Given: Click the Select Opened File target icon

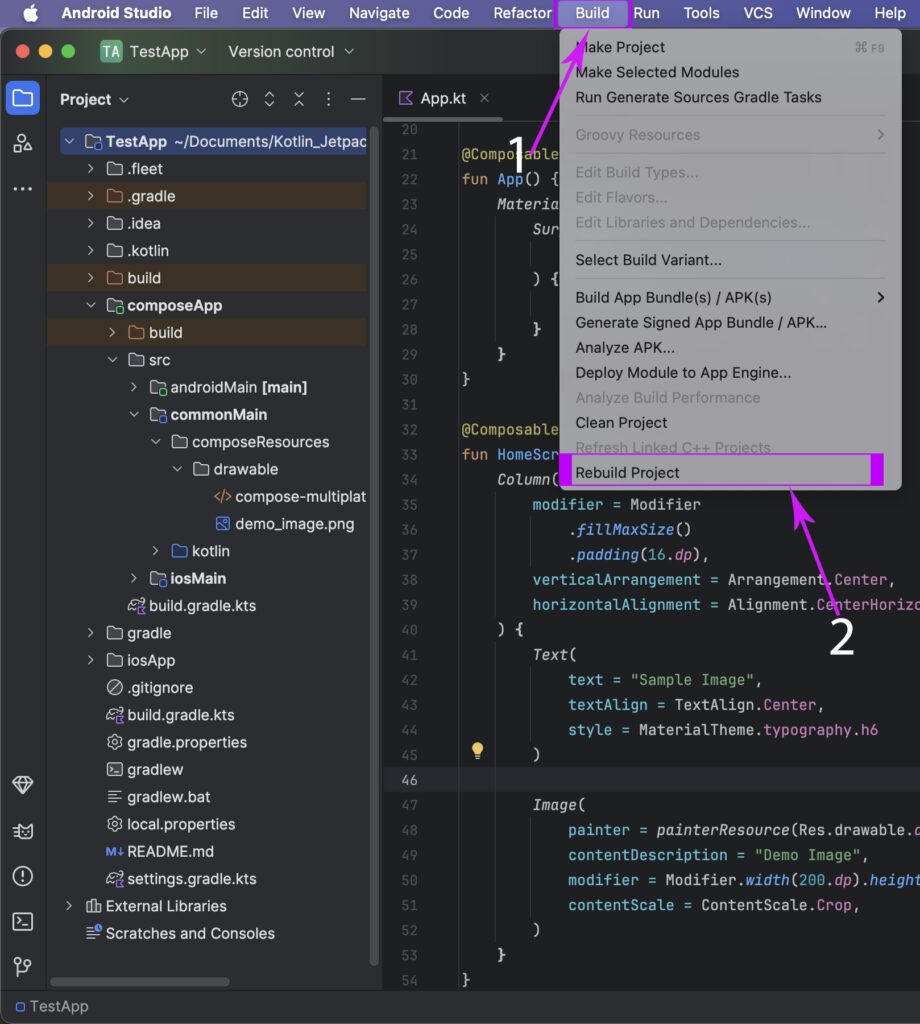Looking at the screenshot, I should tap(239, 99).
